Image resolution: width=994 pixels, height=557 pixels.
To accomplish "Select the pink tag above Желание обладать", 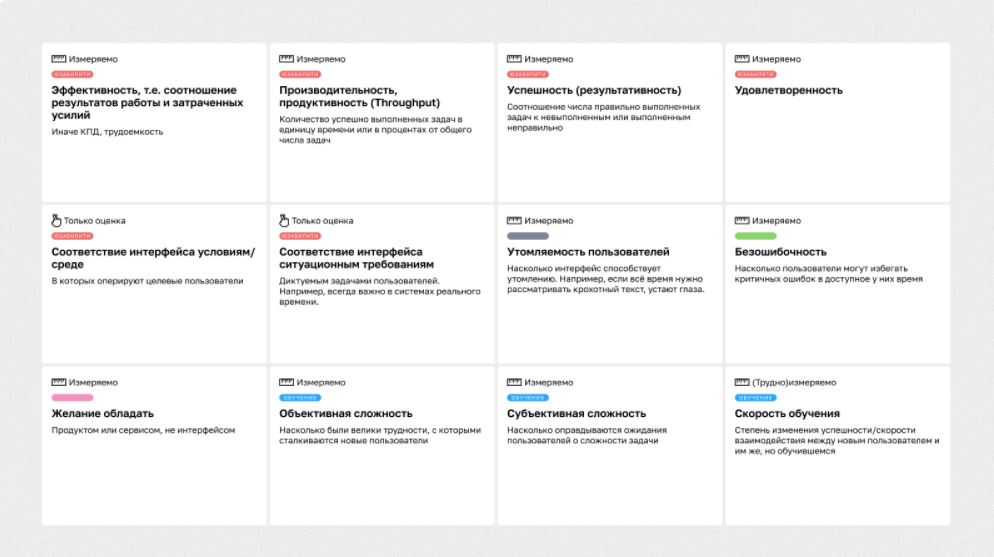I will click(x=72, y=398).
